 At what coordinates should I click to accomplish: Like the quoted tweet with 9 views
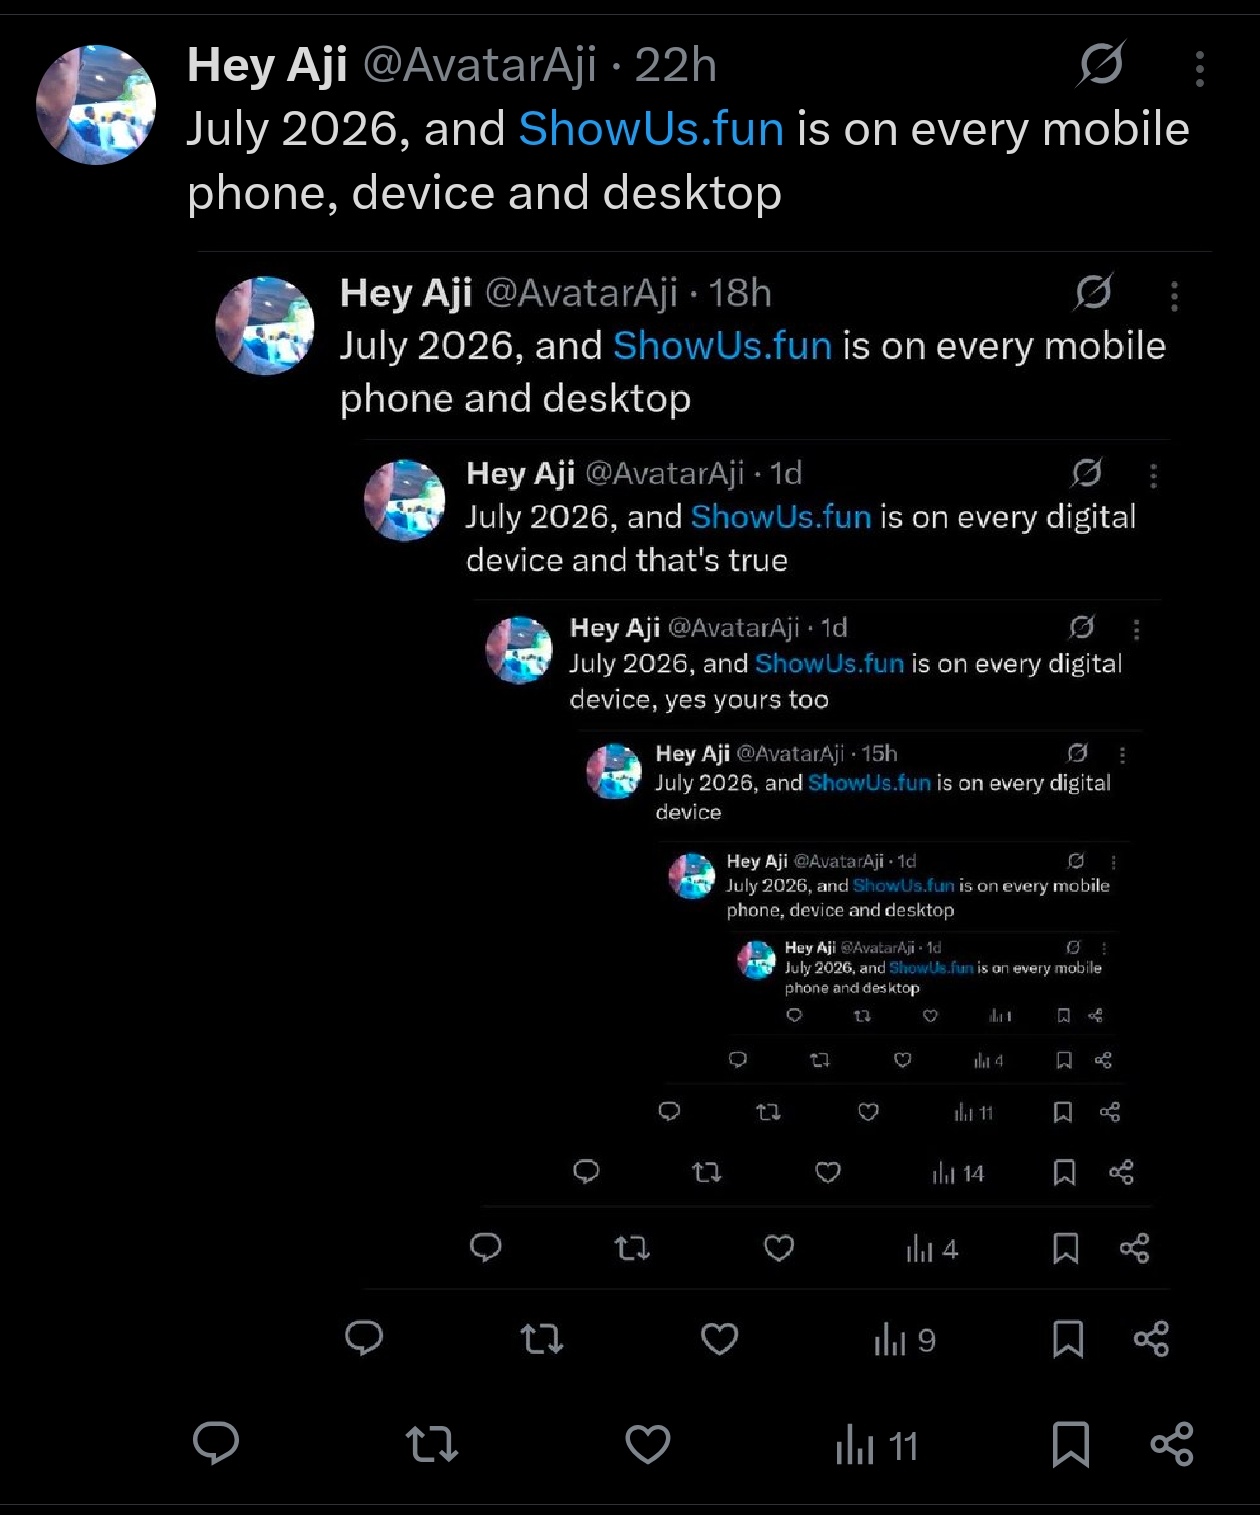[x=719, y=1338]
